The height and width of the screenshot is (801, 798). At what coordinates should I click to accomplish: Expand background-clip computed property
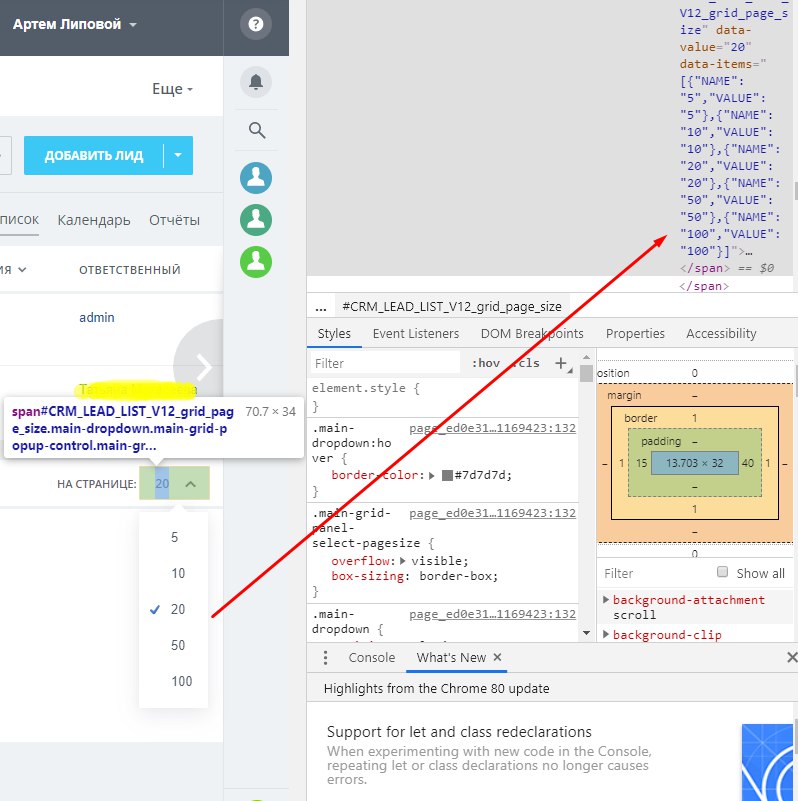pos(606,634)
